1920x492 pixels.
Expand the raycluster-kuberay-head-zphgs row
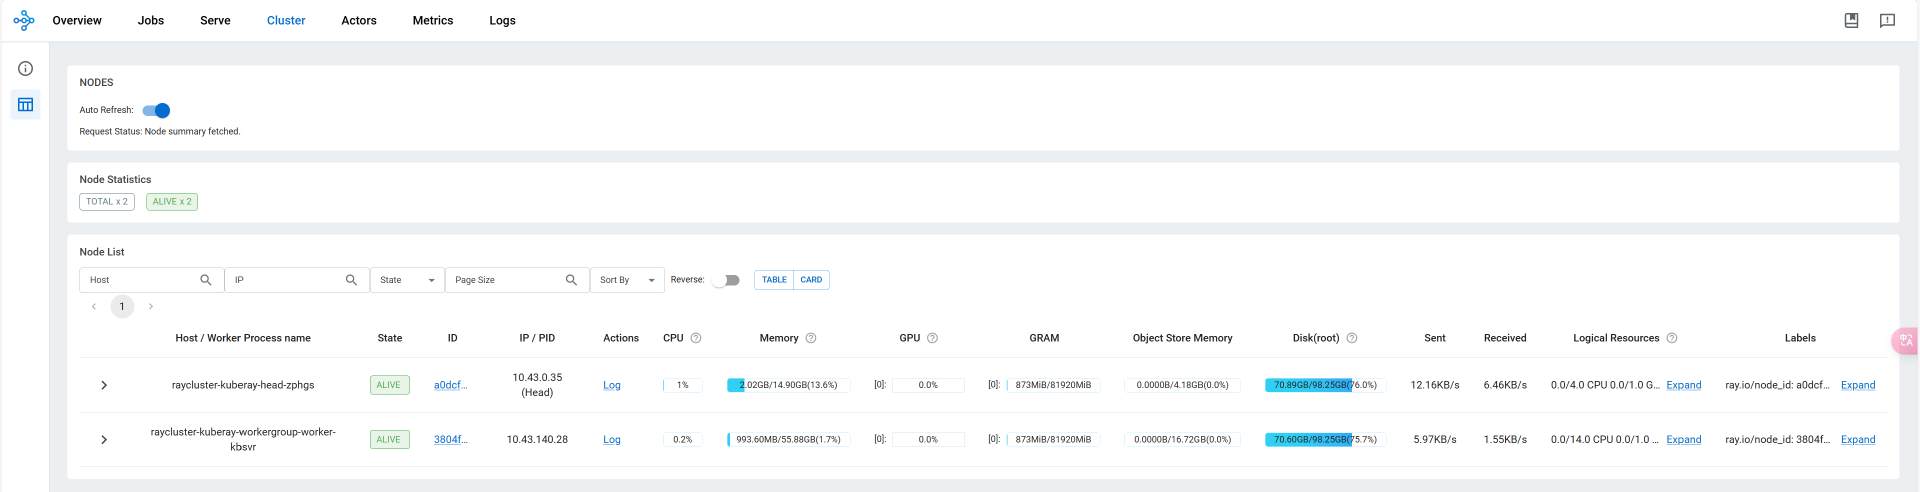[104, 385]
